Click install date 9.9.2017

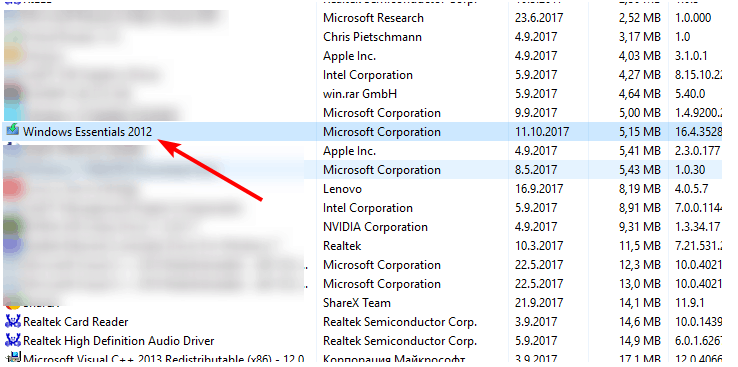point(536,113)
